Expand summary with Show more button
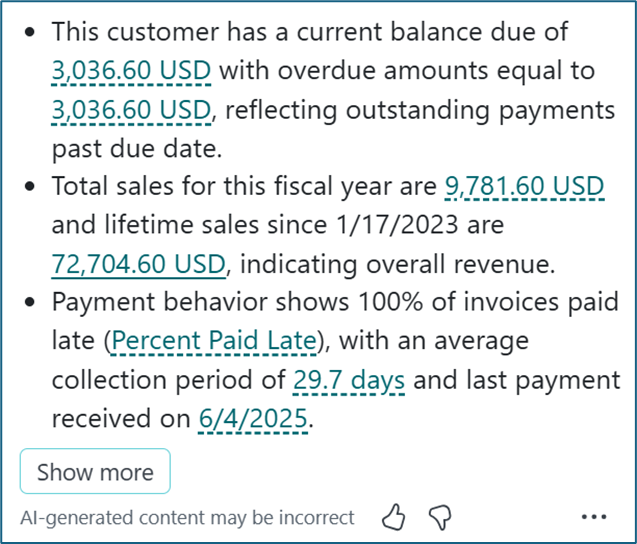The image size is (637, 544). pyautogui.click(x=95, y=472)
